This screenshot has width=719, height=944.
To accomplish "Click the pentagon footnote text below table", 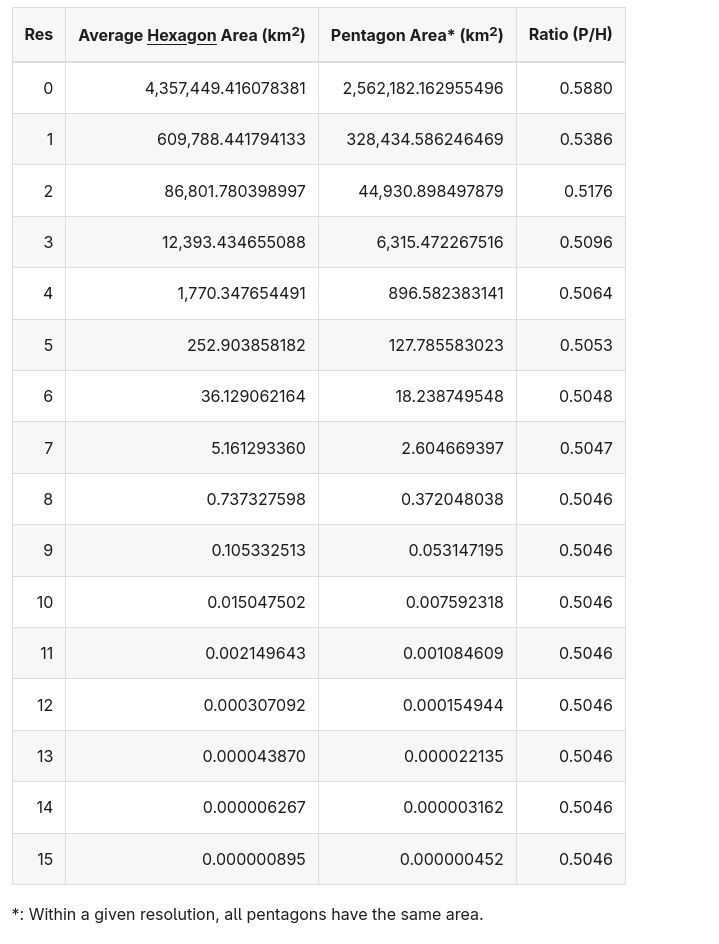I will pos(247,914).
